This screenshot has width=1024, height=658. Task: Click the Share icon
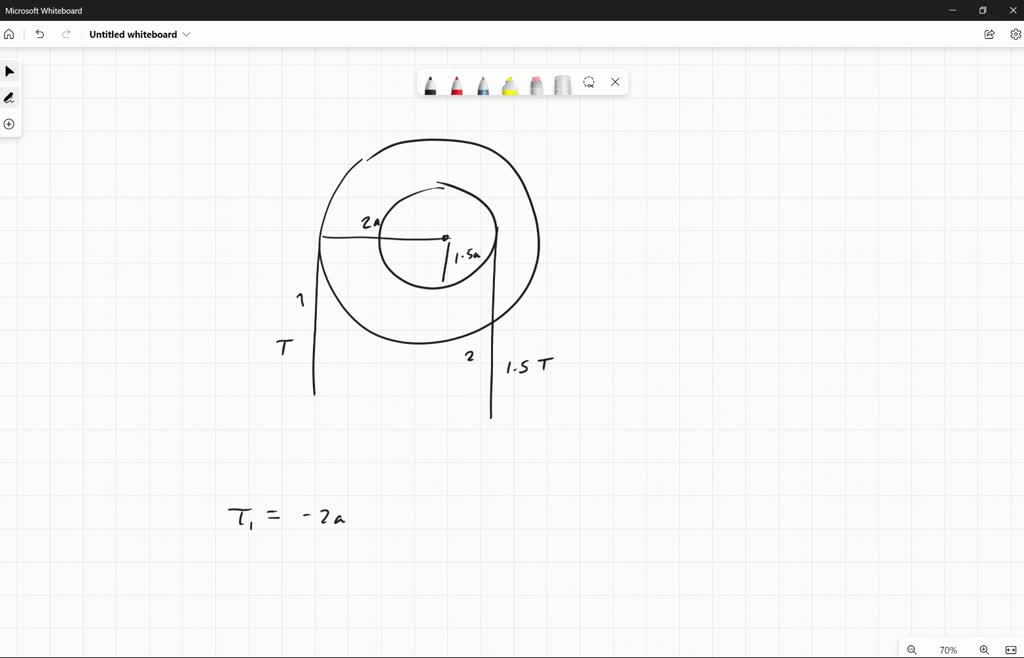click(988, 33)
